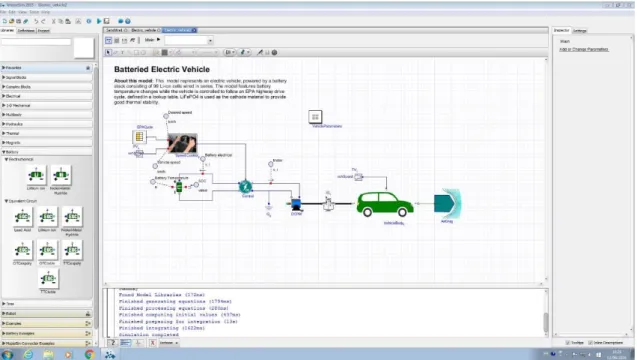The height and width of the screenshot is (360, 637).
Task: Click the Cut scissors icon
Action: point(53,21)
